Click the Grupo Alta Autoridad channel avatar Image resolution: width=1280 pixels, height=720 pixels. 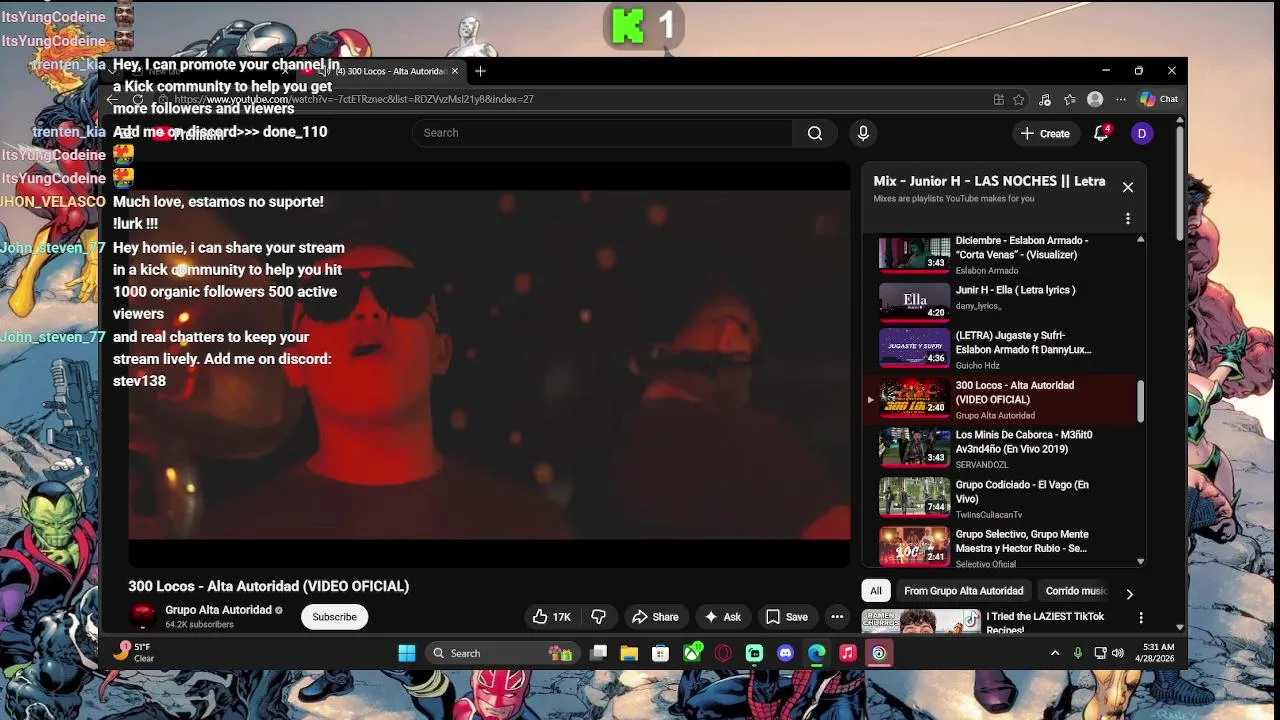pos(143,616)
